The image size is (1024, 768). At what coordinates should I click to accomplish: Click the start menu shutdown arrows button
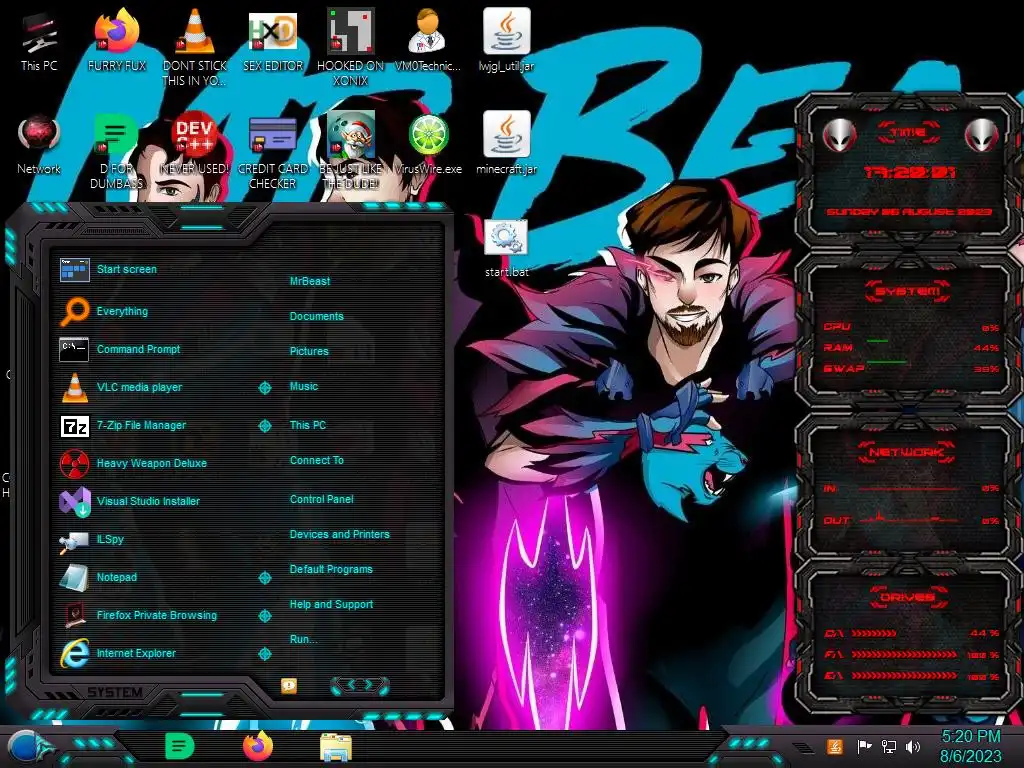pyautogui.click(x=360, y=685)
